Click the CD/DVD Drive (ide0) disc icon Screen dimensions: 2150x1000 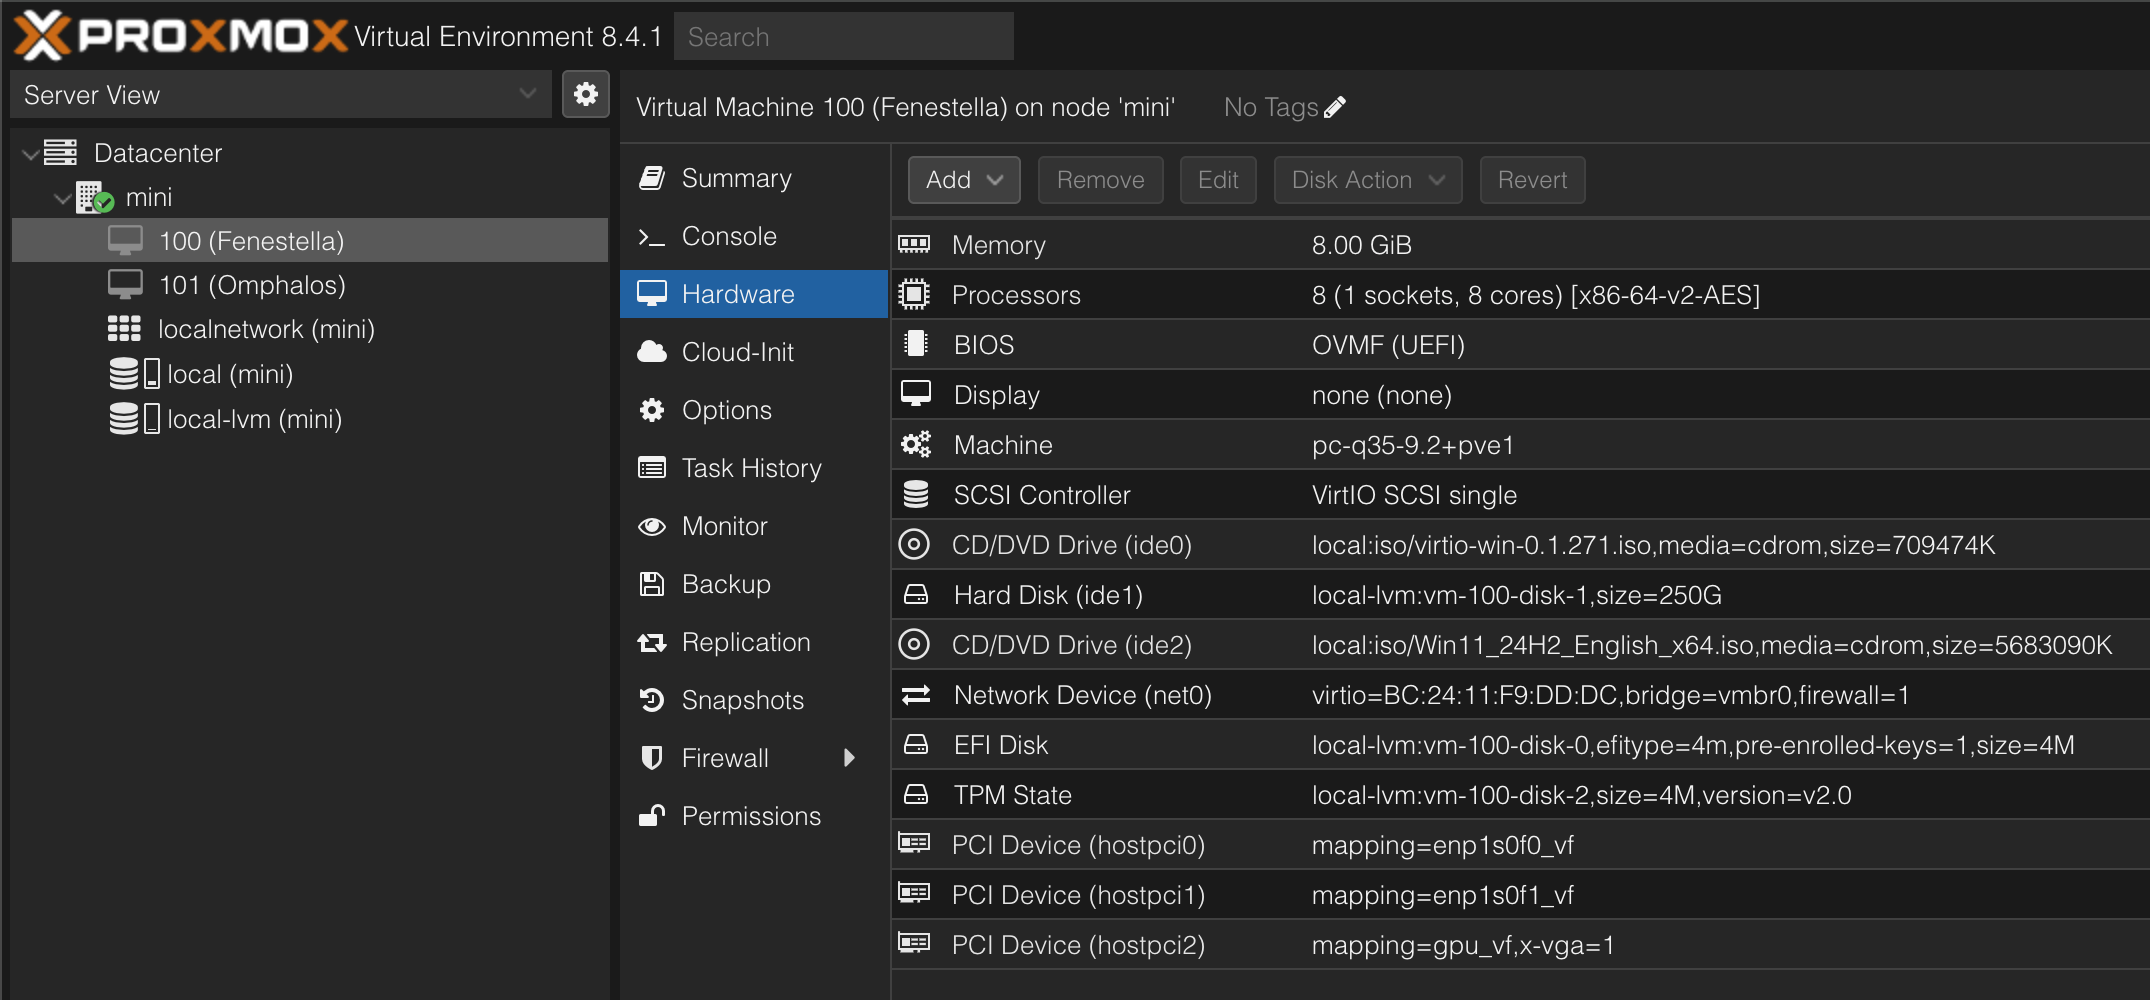click(914, 544)
